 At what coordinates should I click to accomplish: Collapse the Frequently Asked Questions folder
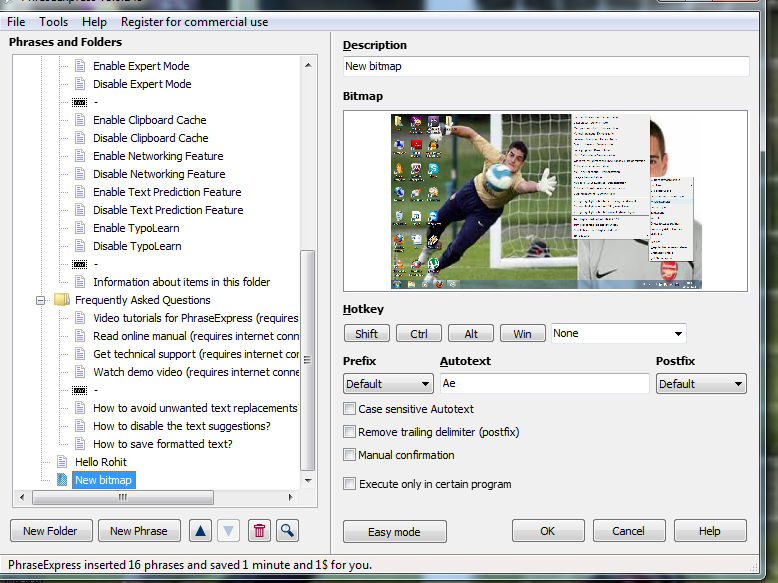(x=42, y=300)
